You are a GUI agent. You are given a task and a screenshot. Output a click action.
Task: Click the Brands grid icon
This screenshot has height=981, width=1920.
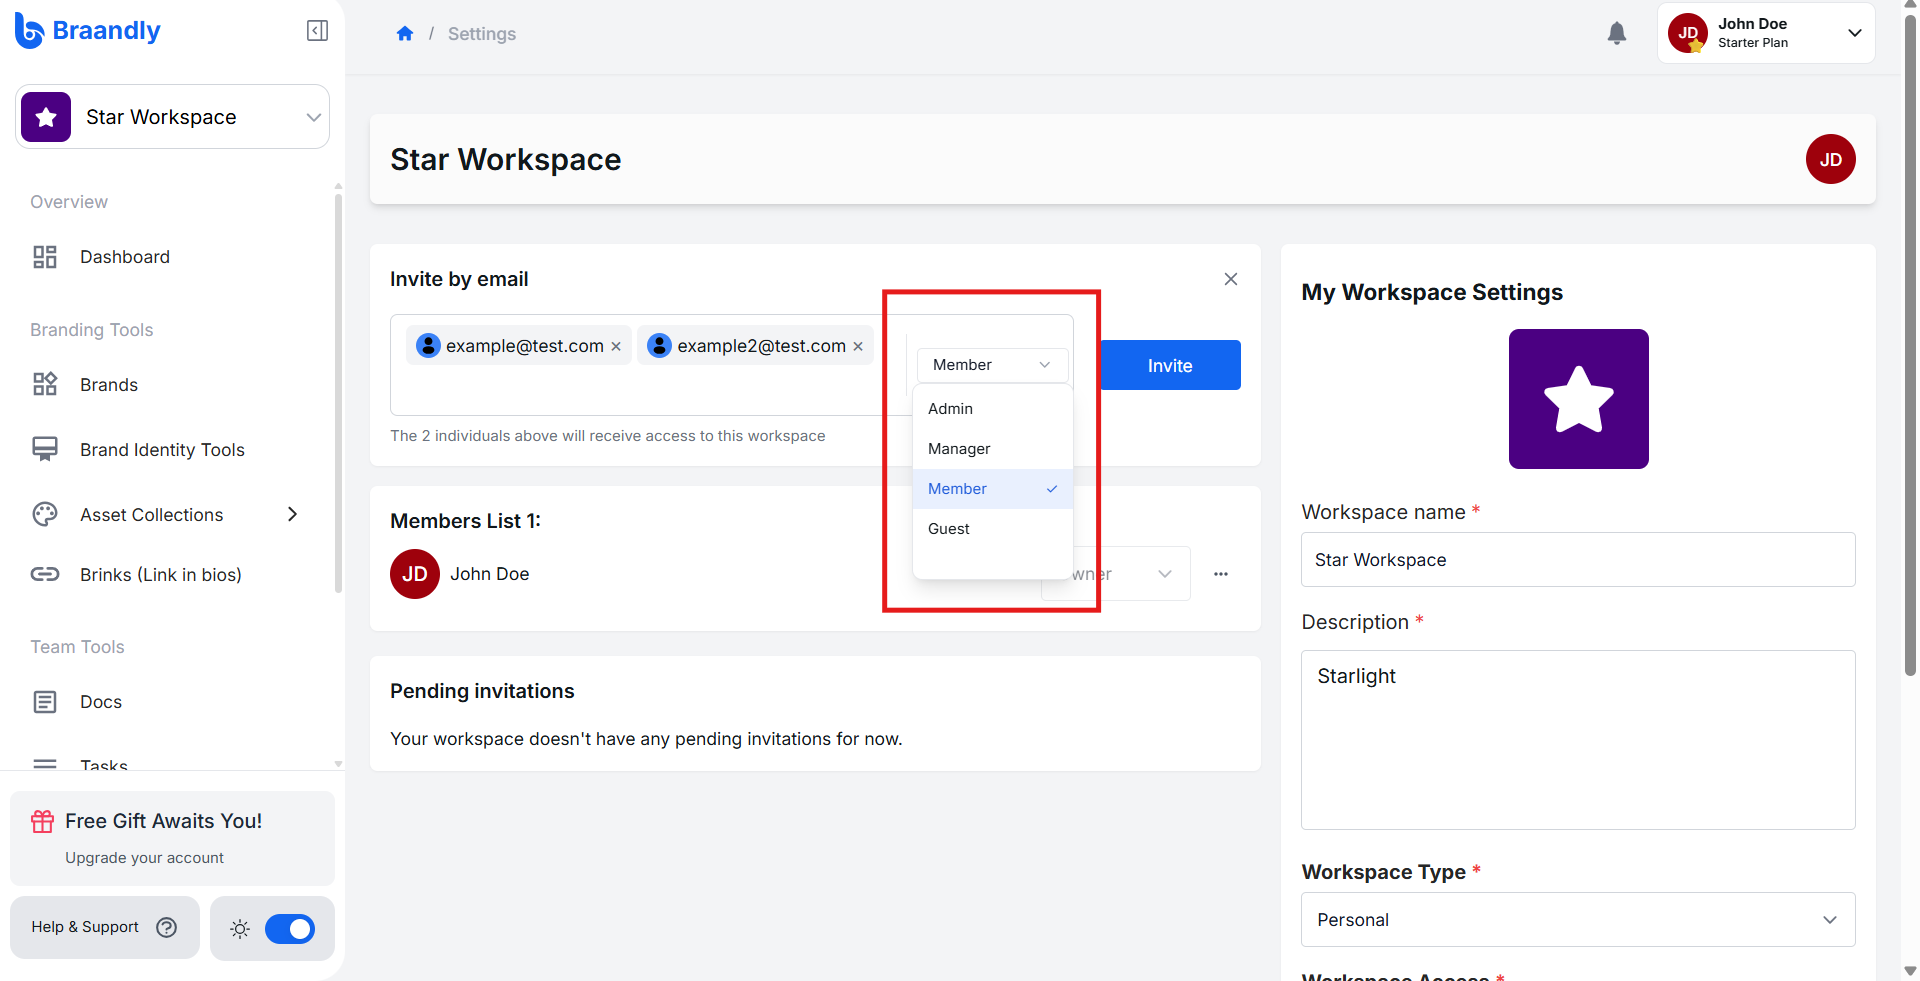(x=45, y=385)
